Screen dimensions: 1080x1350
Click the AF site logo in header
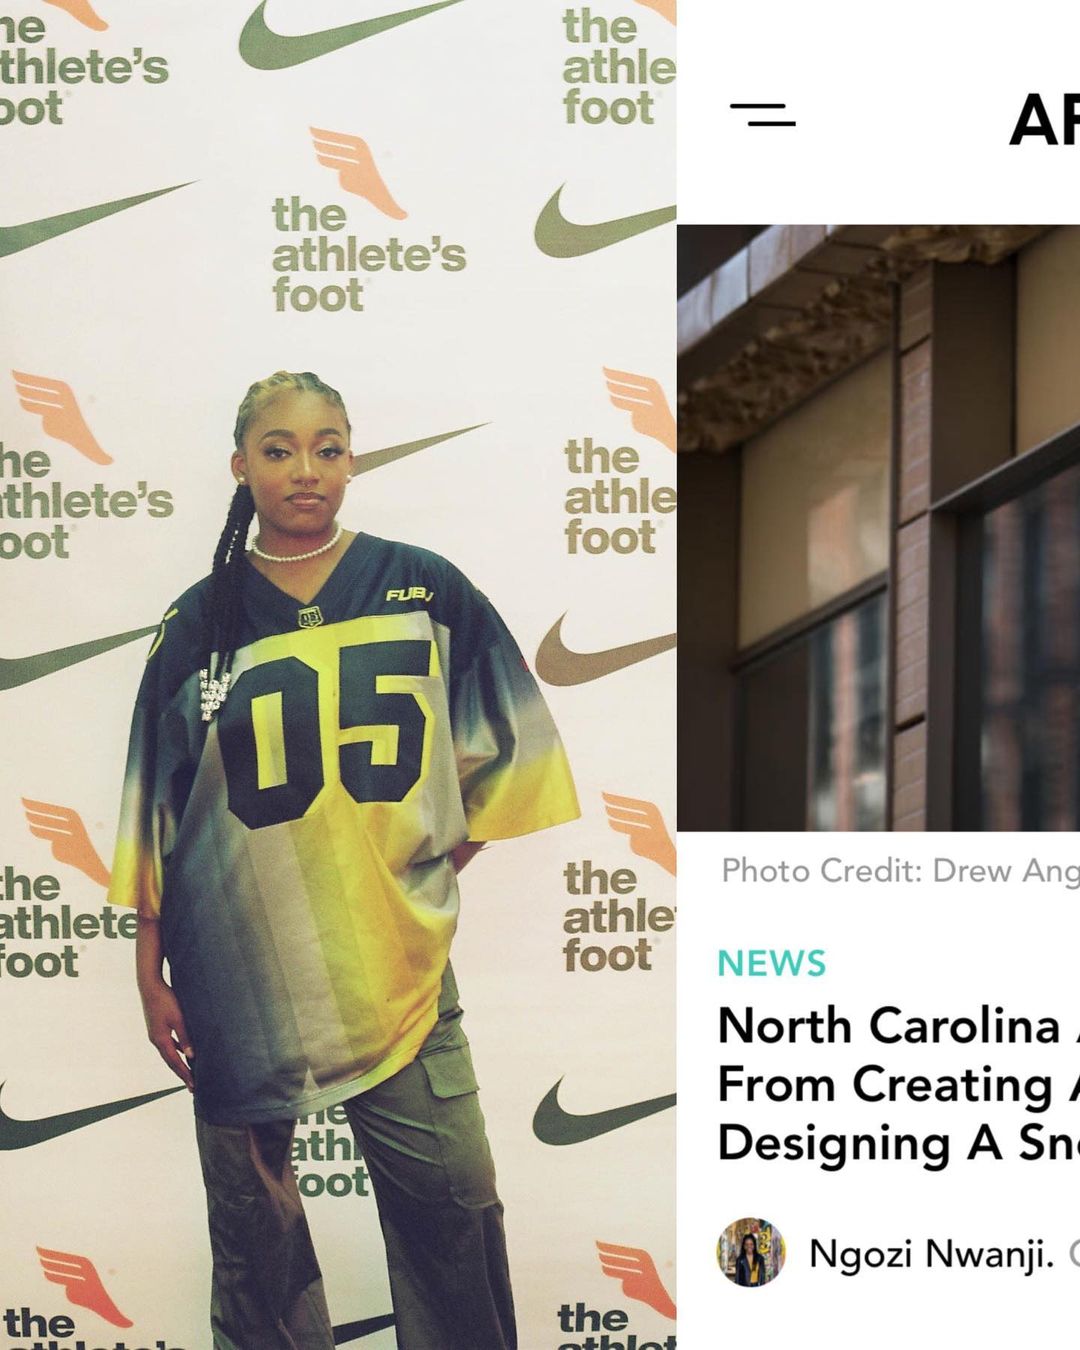[x=1044, y=121]
